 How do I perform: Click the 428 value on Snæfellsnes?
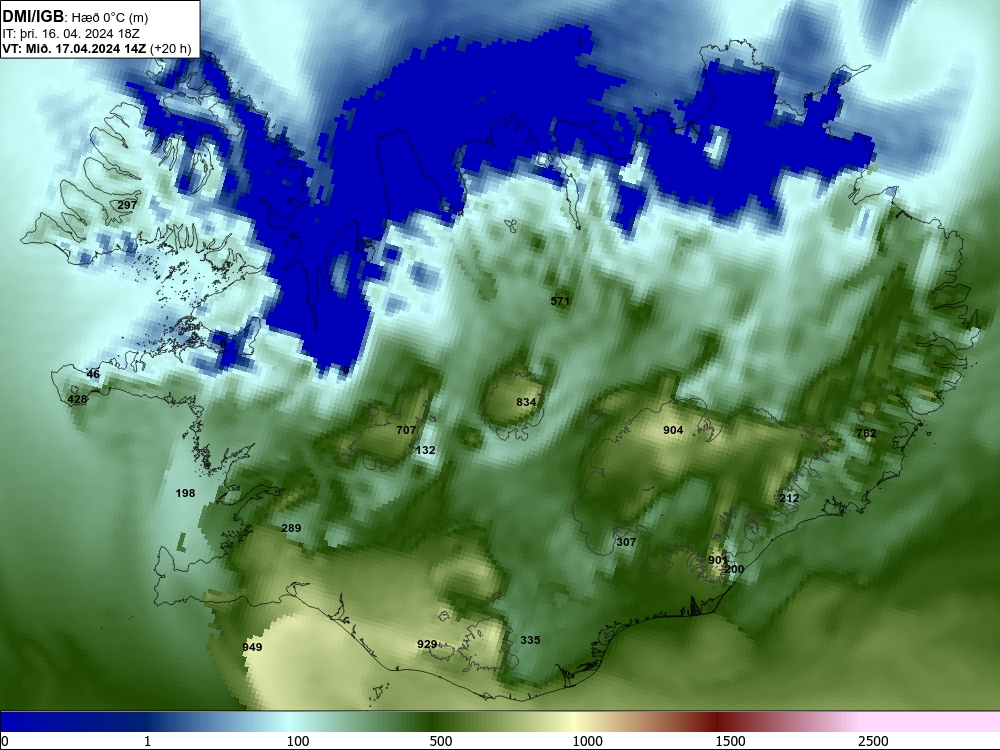point(77,399)
